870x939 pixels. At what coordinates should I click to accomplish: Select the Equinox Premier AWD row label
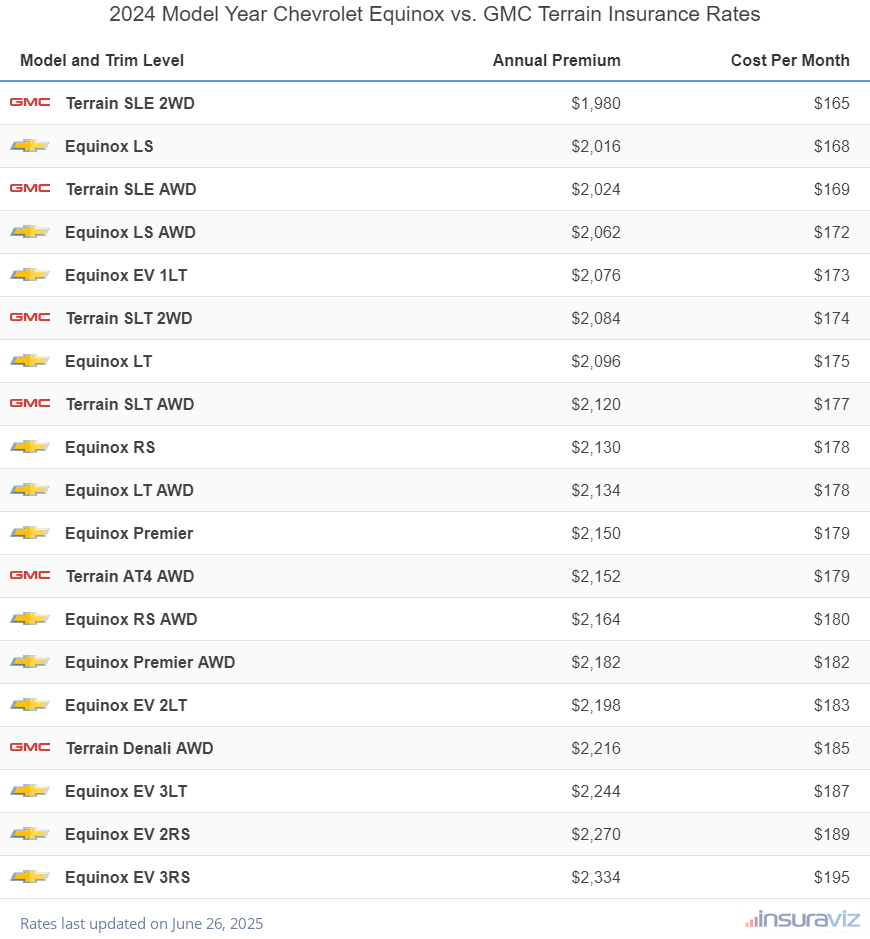click(x=150, y=662)
